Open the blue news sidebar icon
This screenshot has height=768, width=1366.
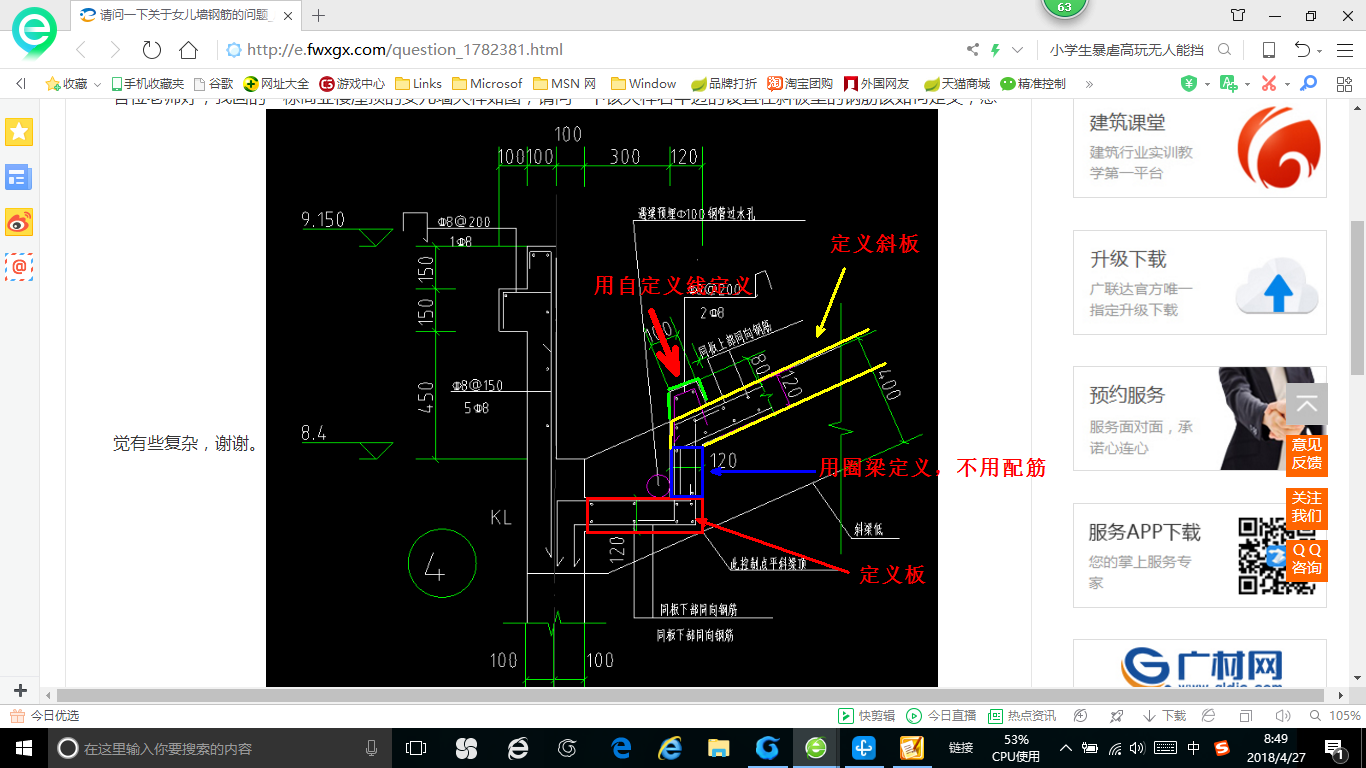click(19, 177)
